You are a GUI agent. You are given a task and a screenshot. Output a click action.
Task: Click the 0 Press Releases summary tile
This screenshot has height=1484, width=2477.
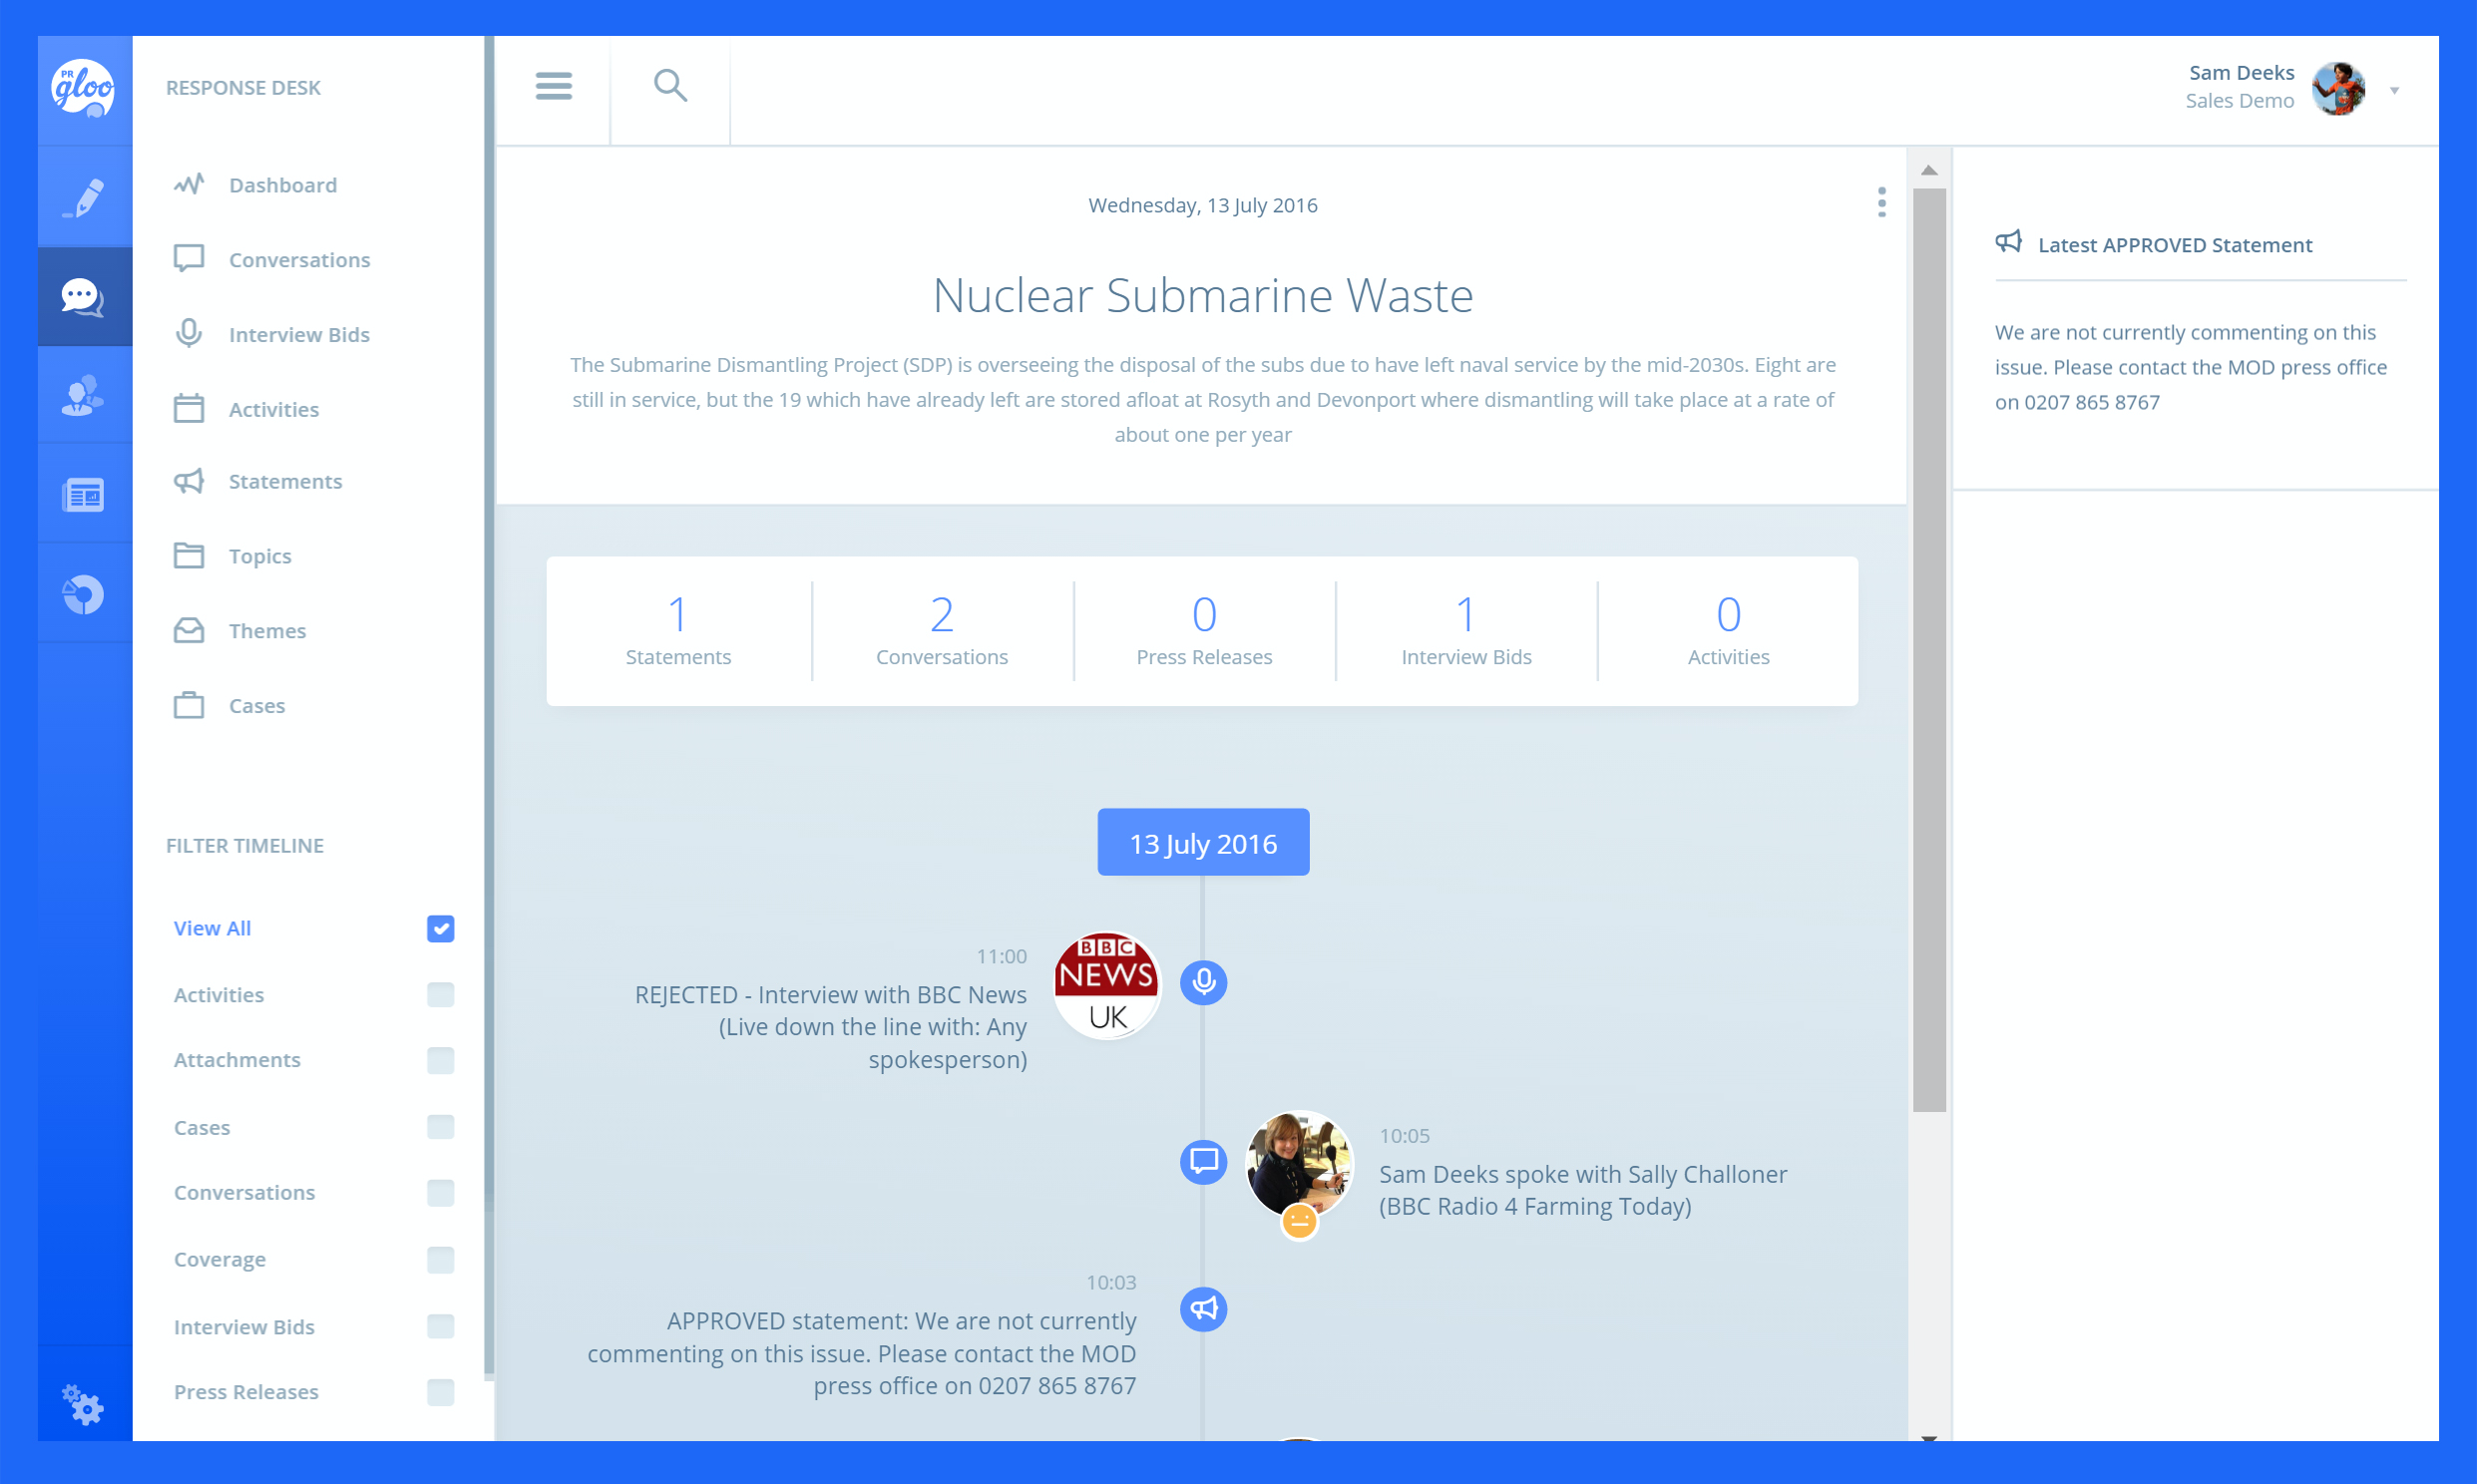point(1204,631)
